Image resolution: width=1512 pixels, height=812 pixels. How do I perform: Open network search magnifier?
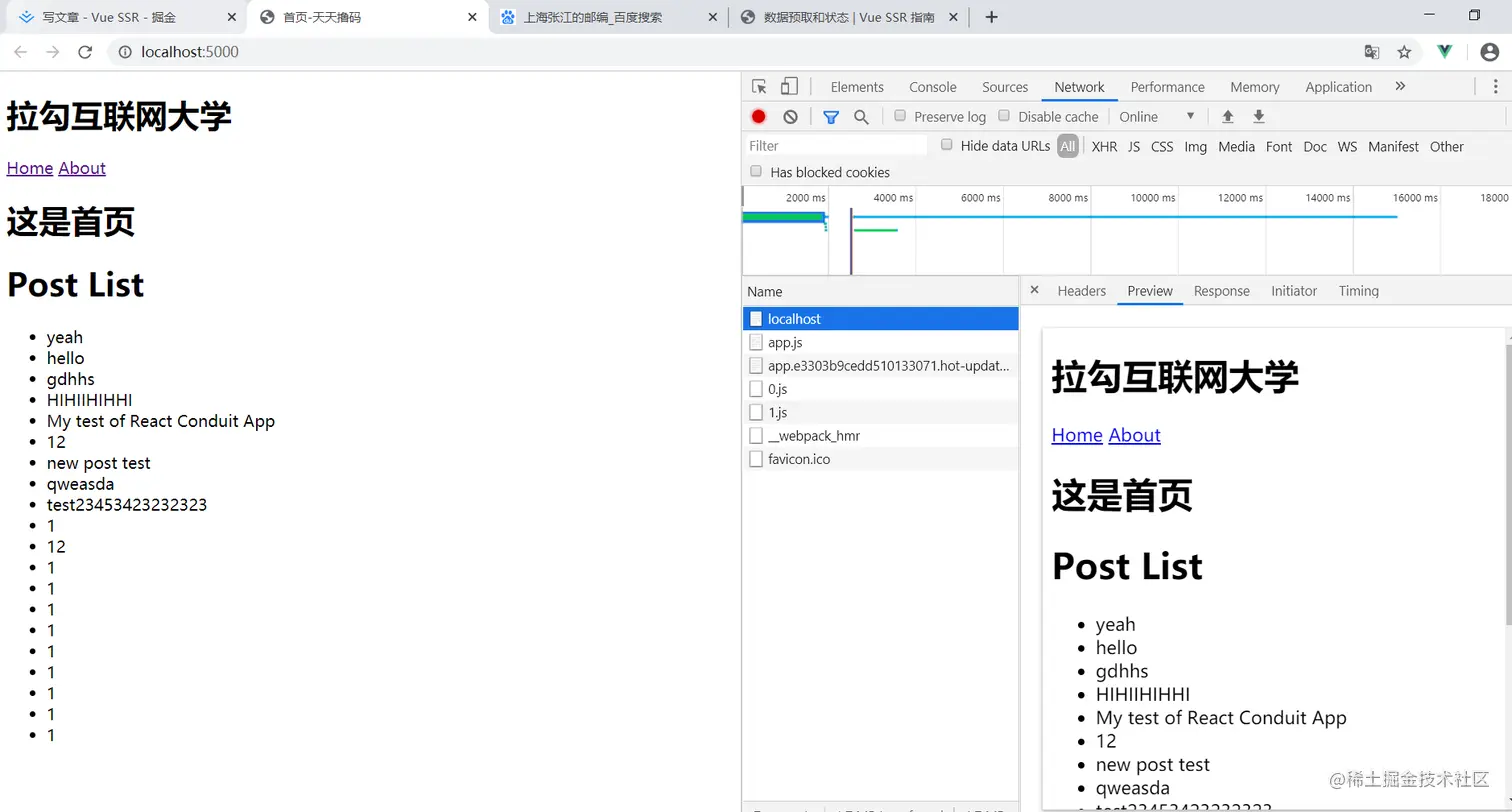tap(861, 117)
